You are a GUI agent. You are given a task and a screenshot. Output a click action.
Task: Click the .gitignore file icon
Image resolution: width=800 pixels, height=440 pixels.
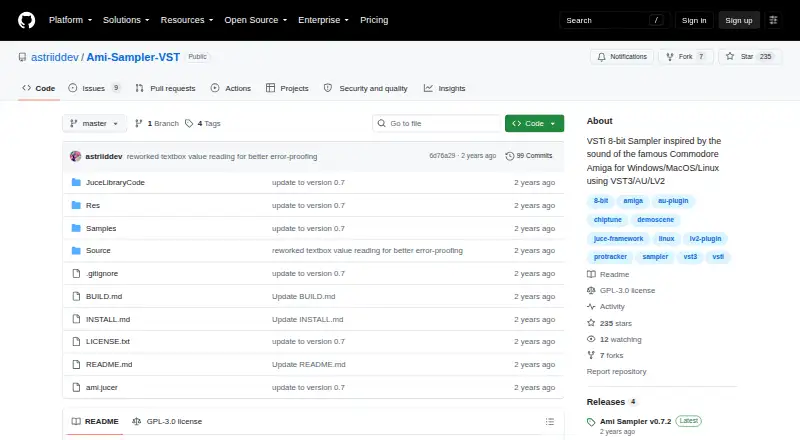click(76, 274)
